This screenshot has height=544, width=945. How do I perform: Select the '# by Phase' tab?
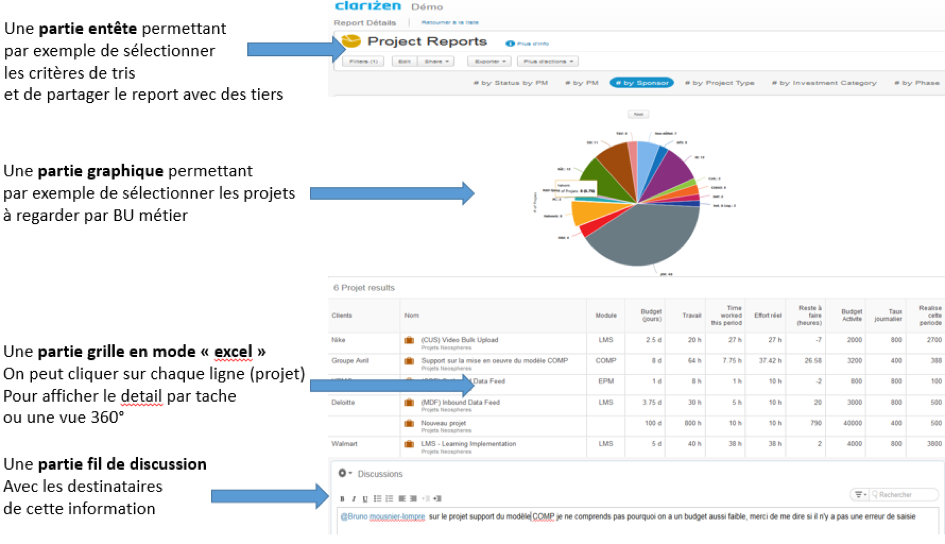(x=917, y=83)
